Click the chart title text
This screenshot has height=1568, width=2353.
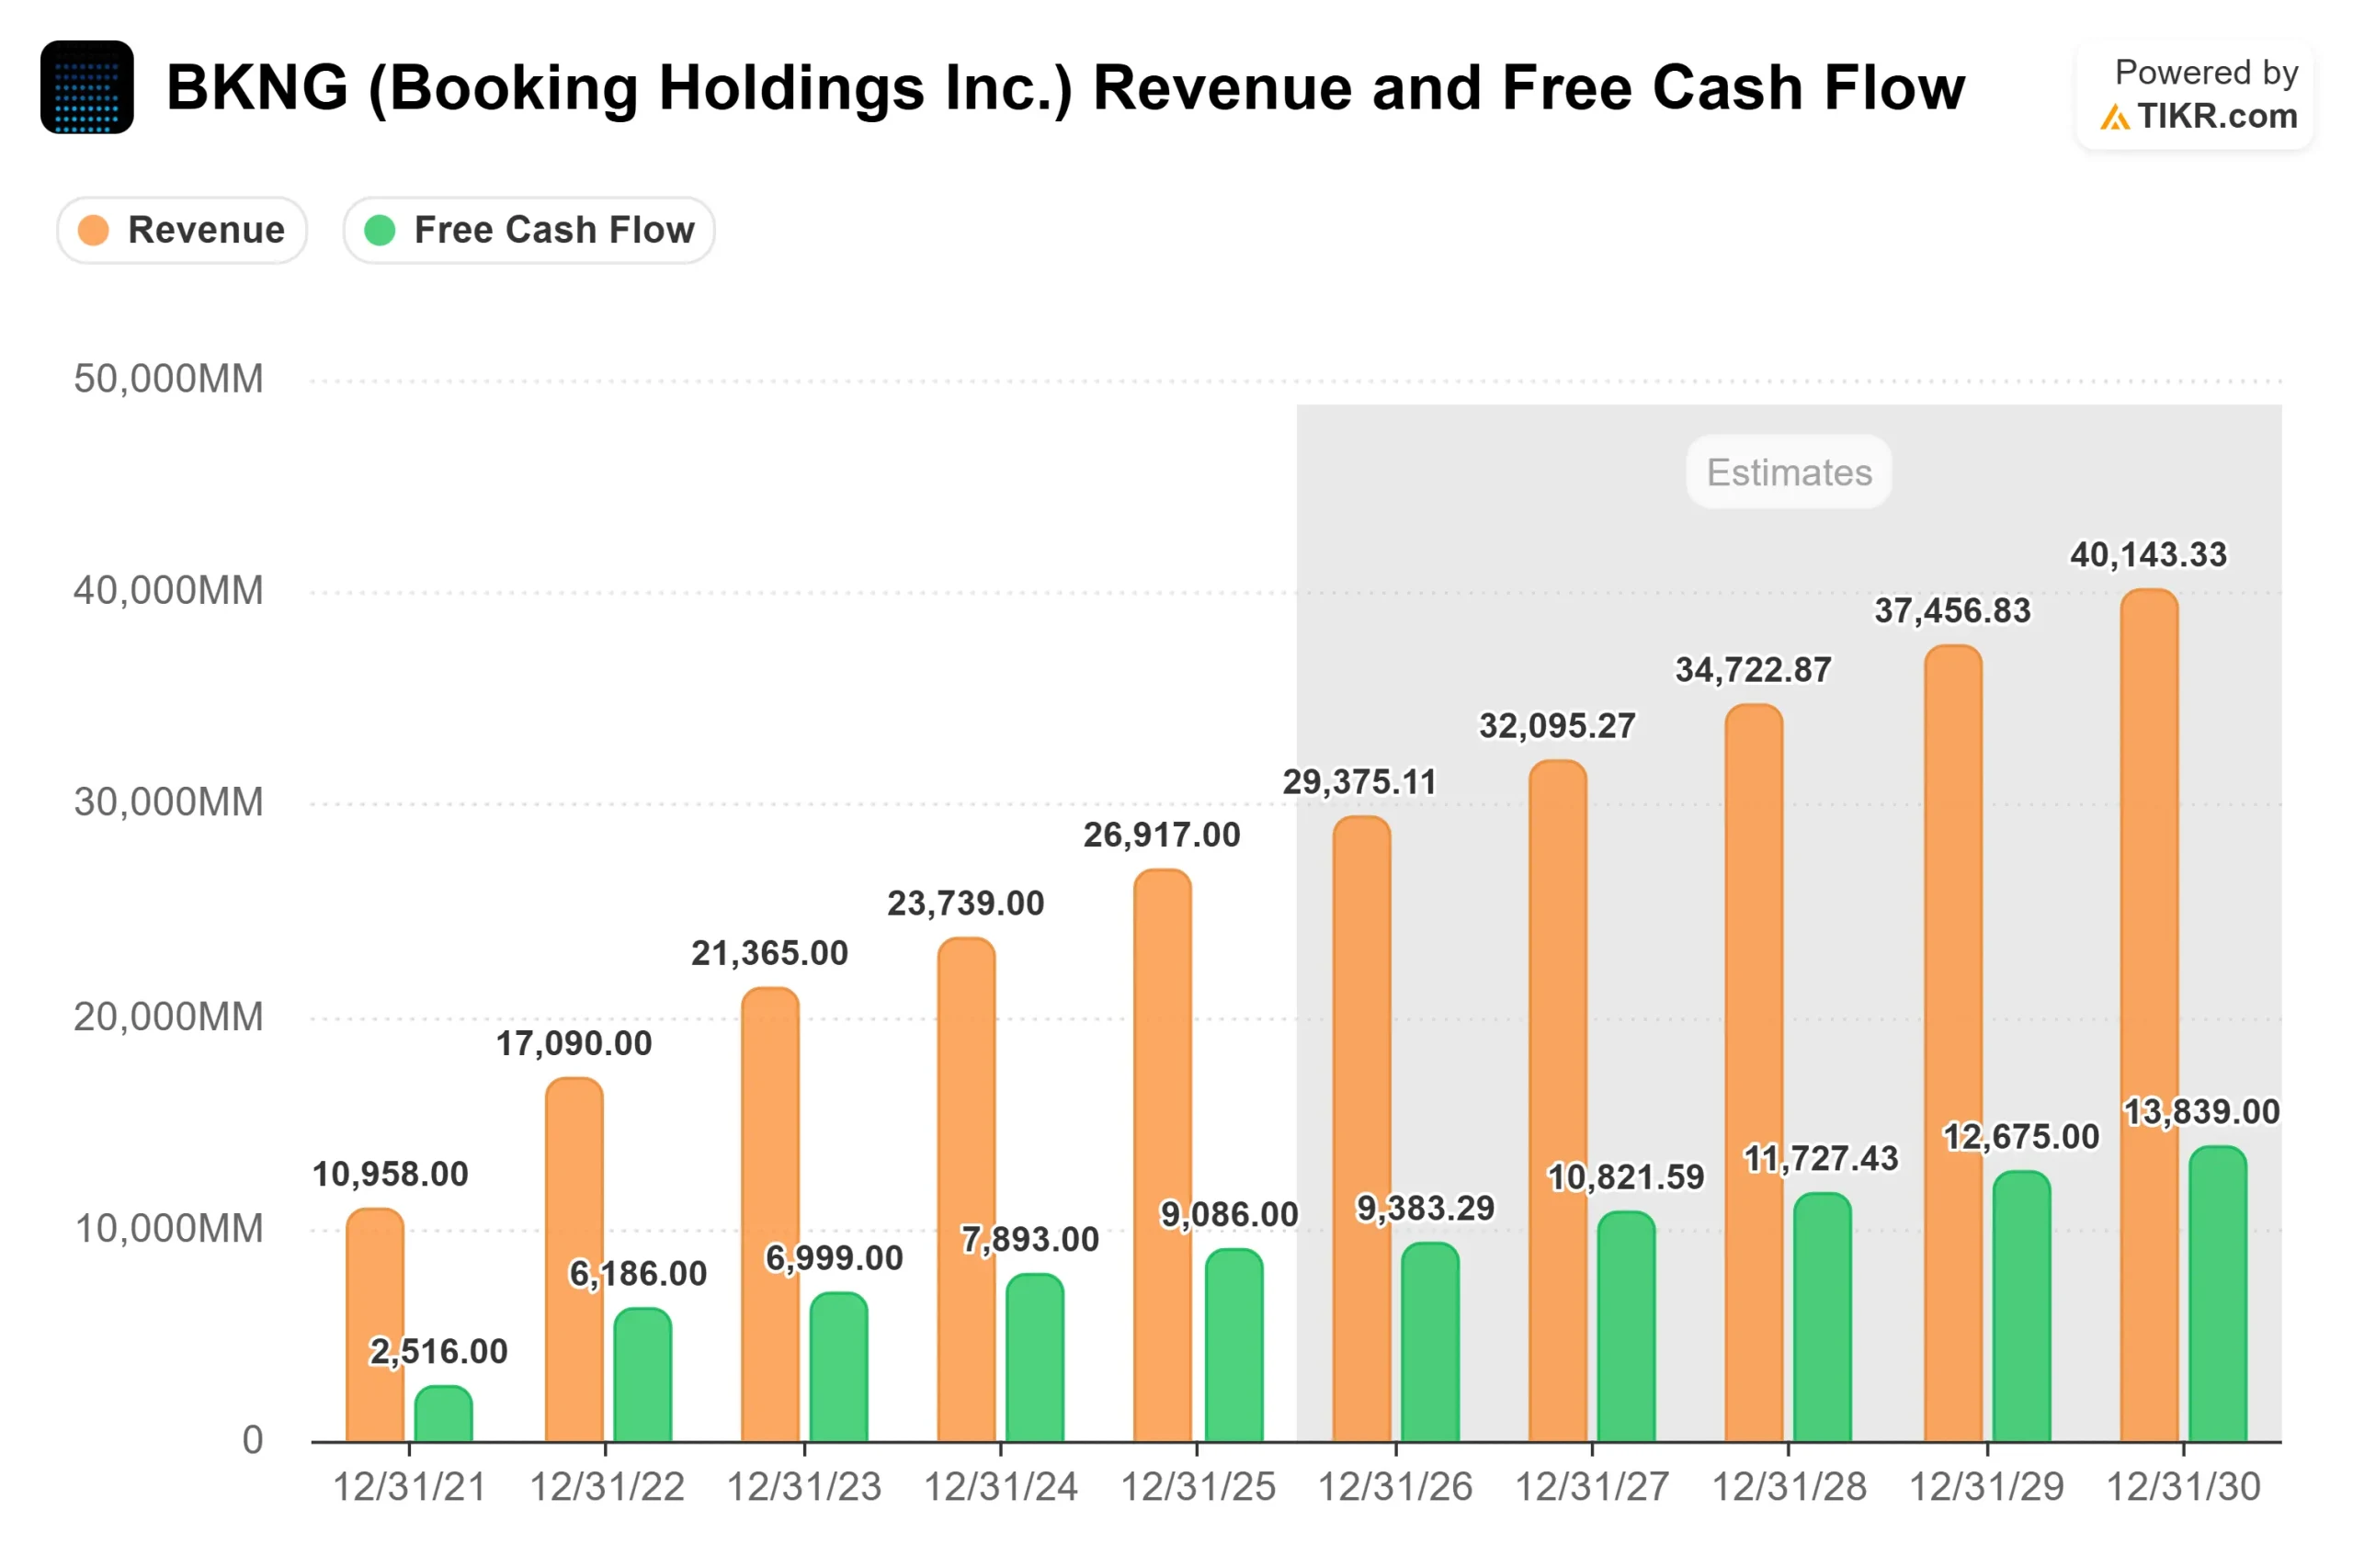coord(1065,88)
